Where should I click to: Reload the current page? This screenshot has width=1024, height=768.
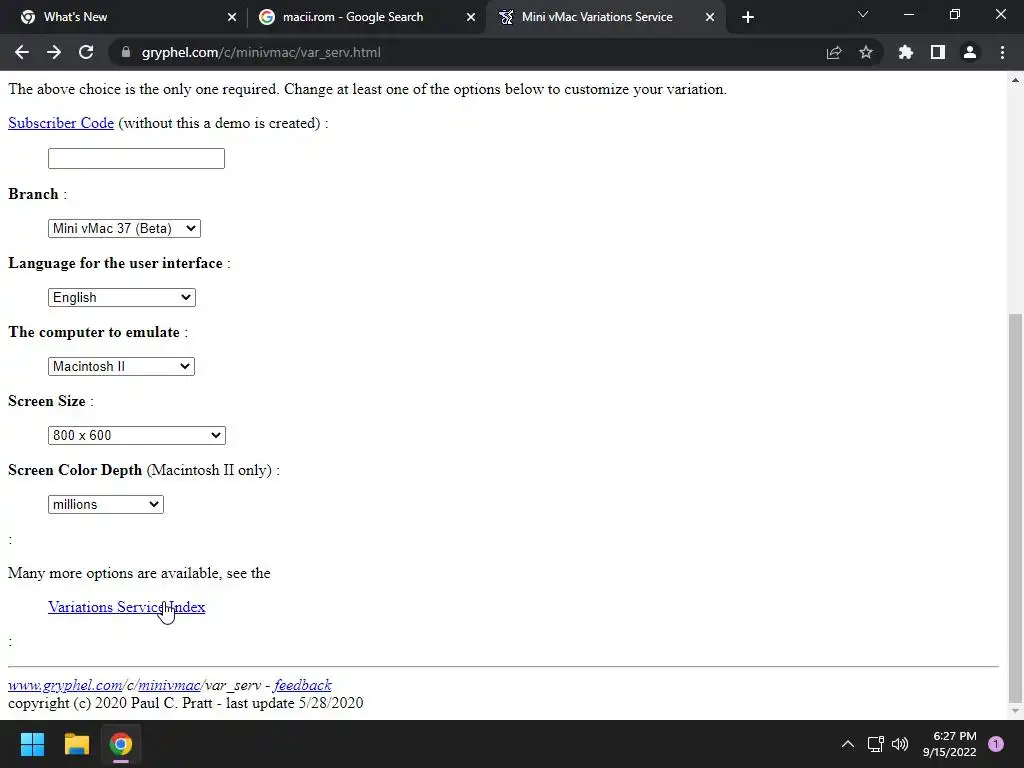(x=86, y=52)
